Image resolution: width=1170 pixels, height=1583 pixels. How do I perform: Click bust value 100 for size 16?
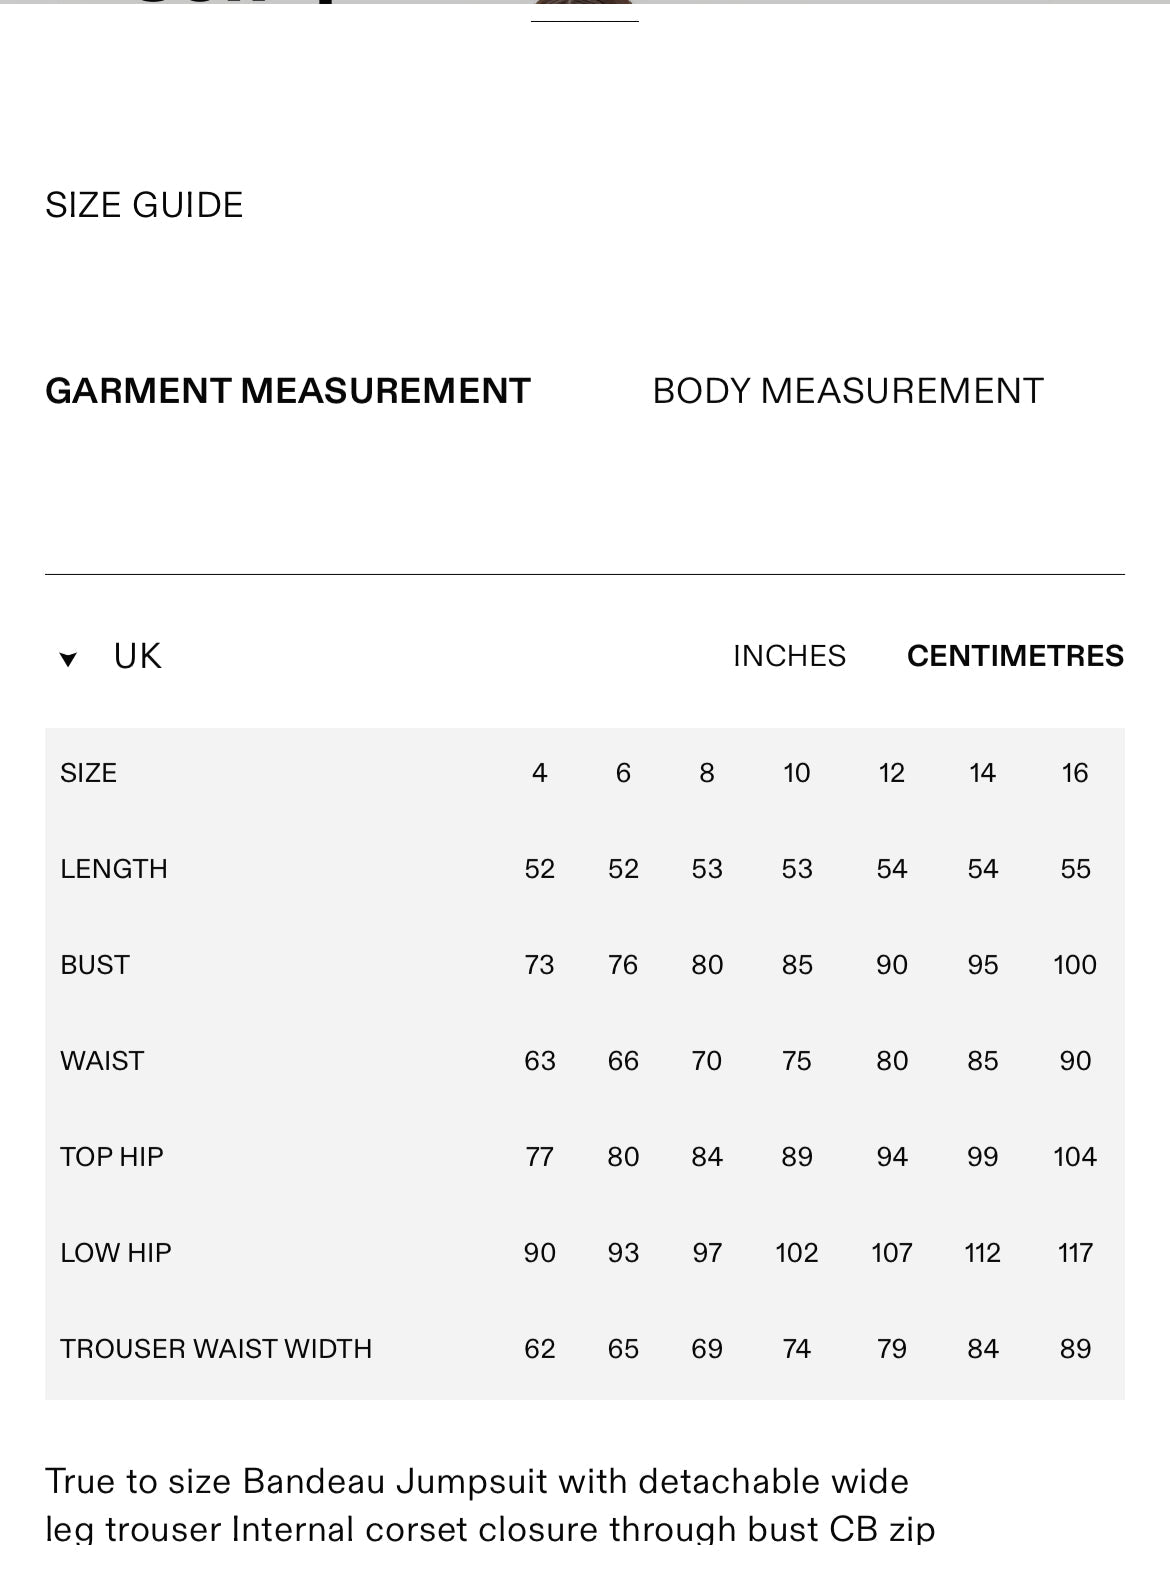[1075, 965]
